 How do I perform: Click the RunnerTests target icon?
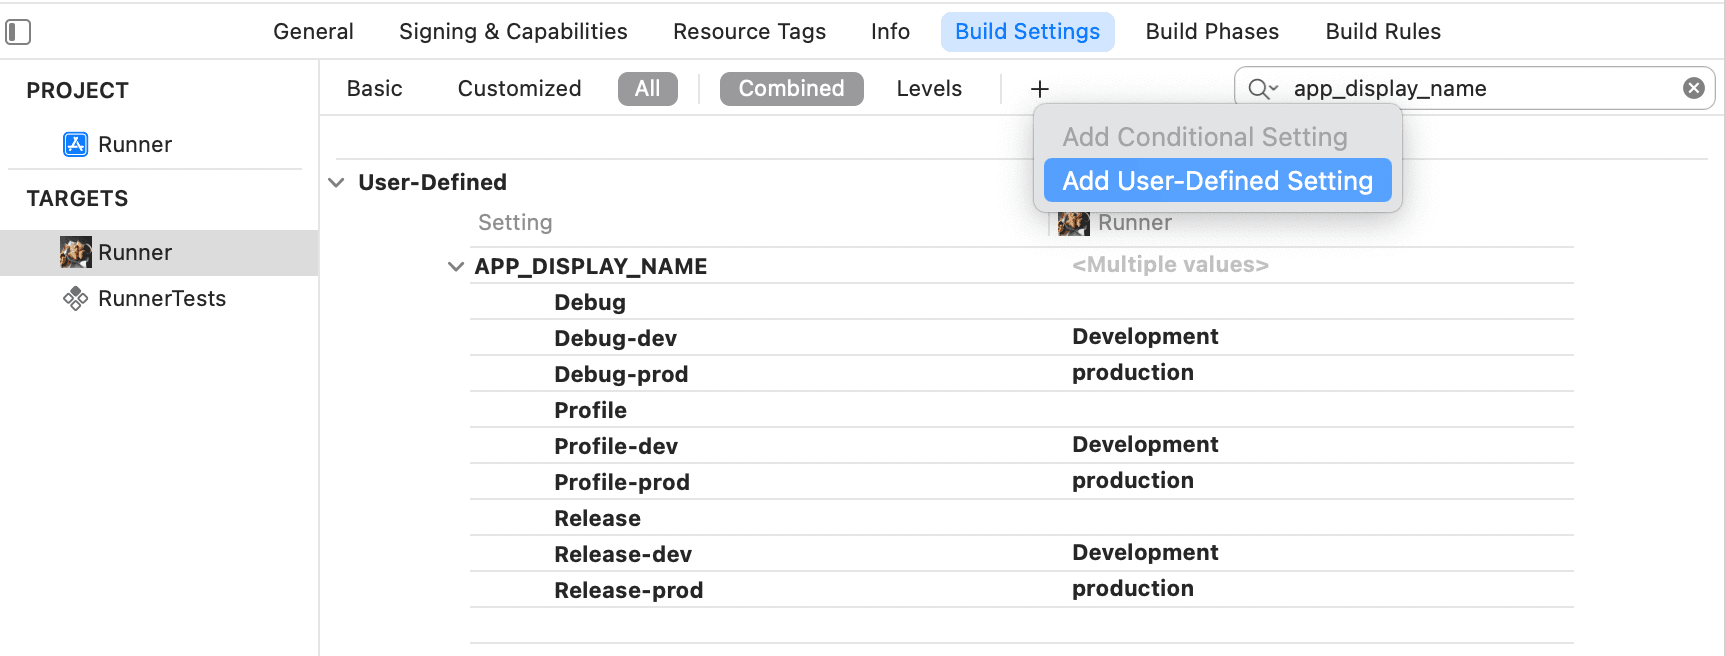(75, 298)
